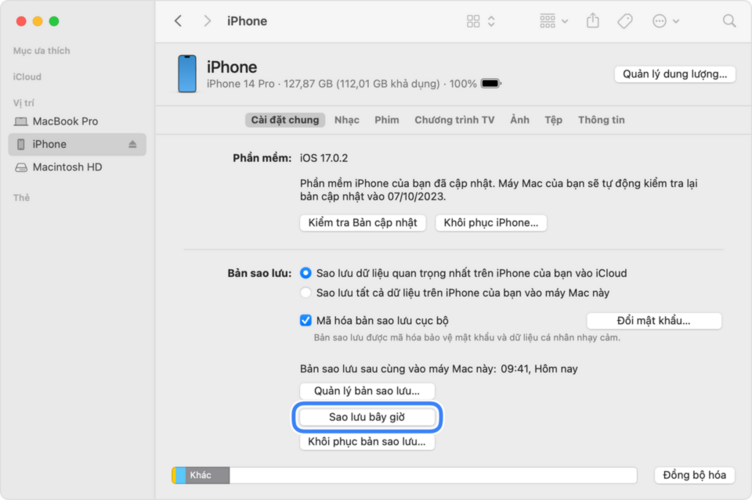The image size is (752, 500).
Task: Click the blue iPhone device icon
Action: coord(187,73)
